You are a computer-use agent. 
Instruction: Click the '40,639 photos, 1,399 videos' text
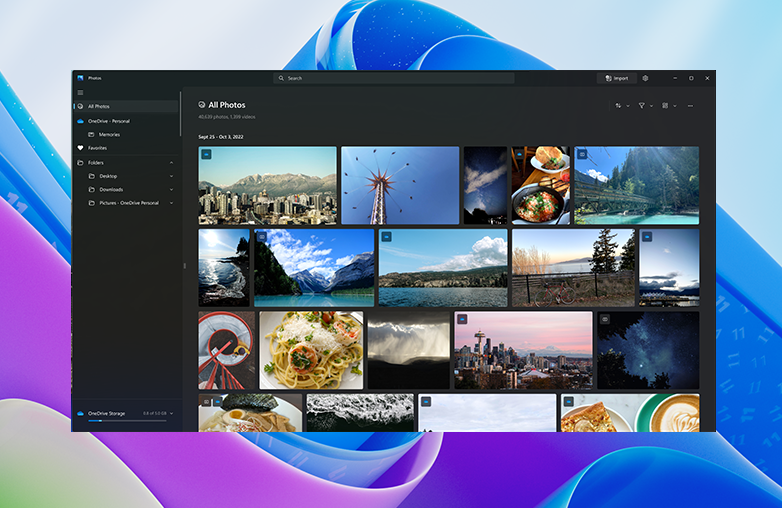click(x=227, y=117)
